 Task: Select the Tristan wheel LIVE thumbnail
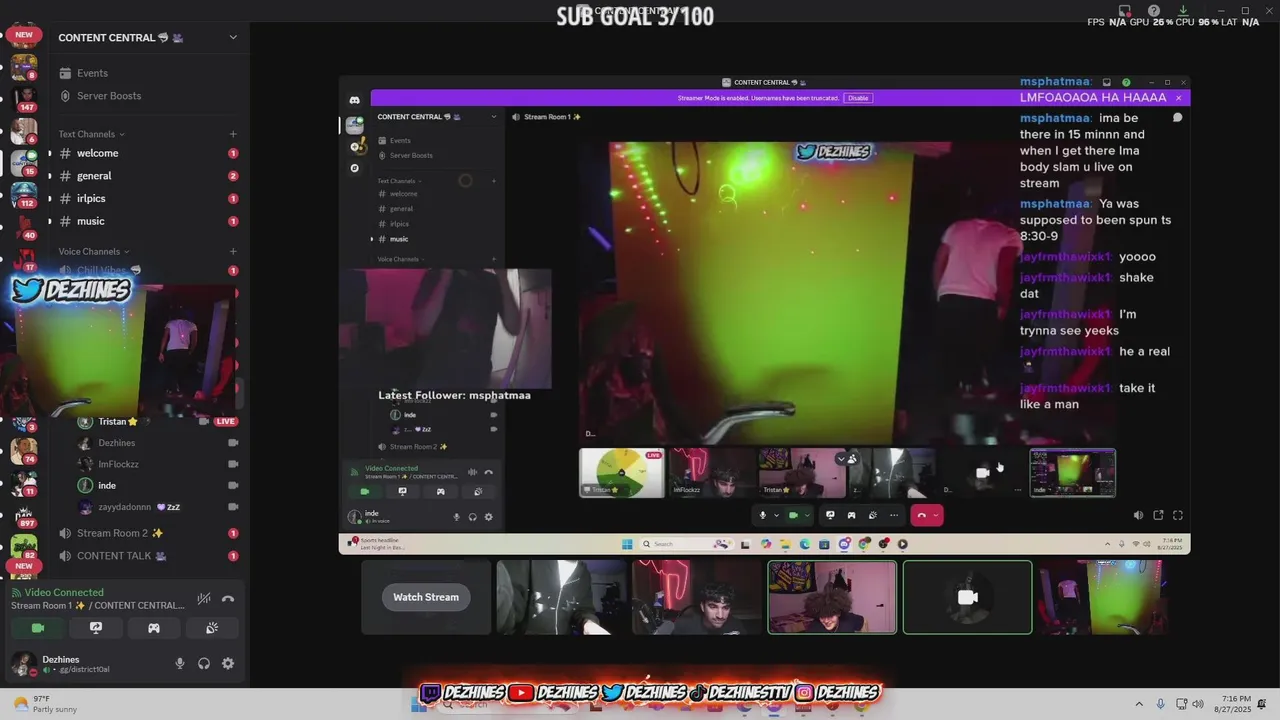point(622,472)
